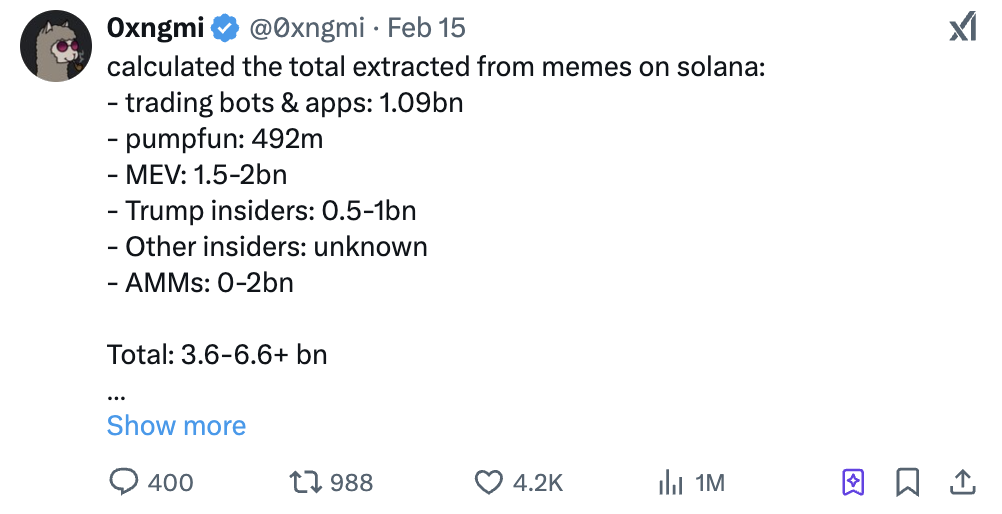Viewport: 1002px width, 514px height.
Task: Open the @0xngmi handle link
Action: click(305, 28)
